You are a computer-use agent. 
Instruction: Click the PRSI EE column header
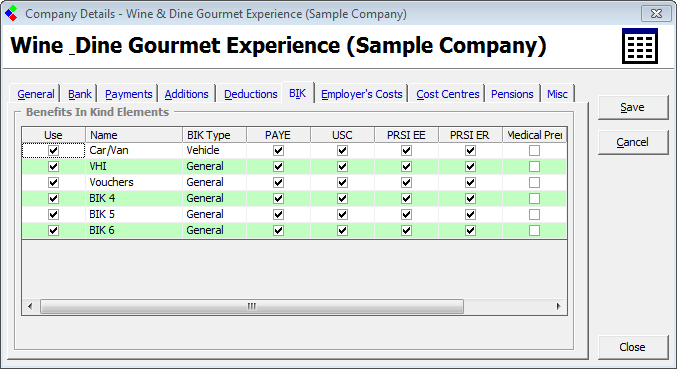click(406, 135)
